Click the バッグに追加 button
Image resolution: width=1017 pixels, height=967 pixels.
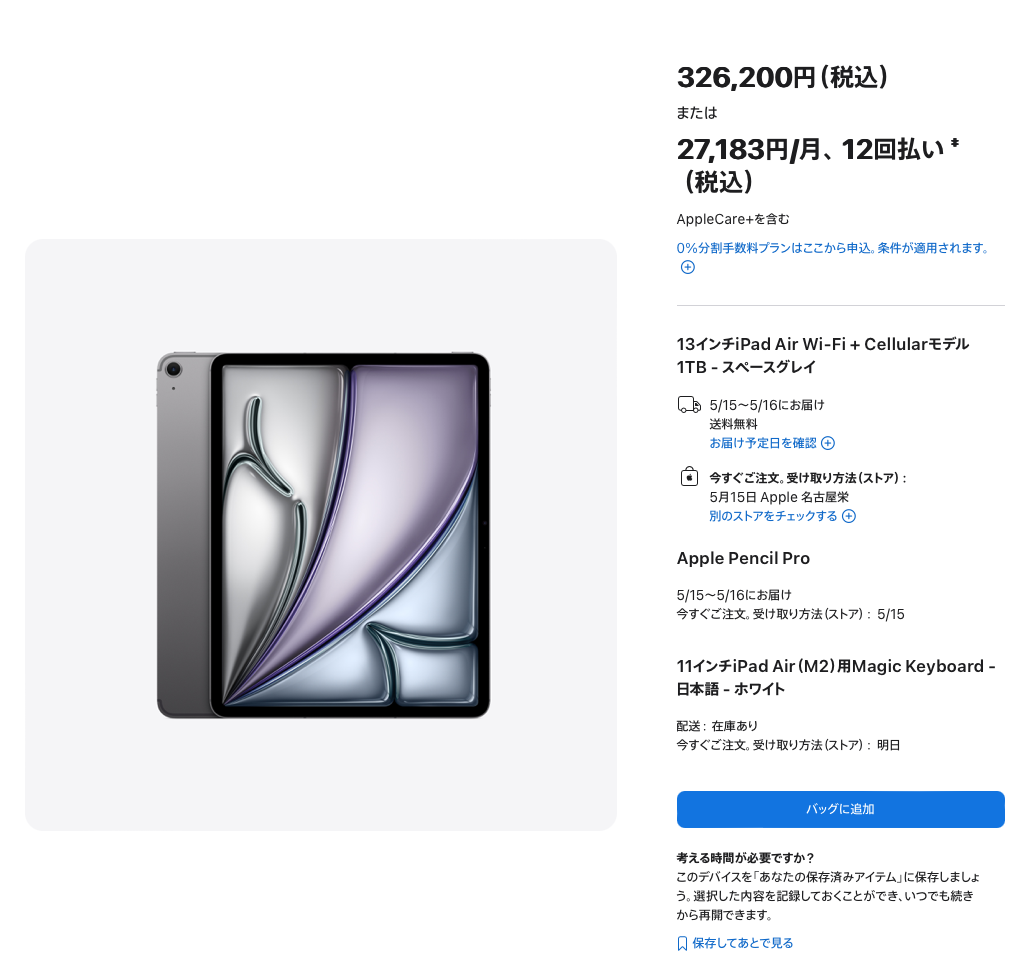click(840, 809)
